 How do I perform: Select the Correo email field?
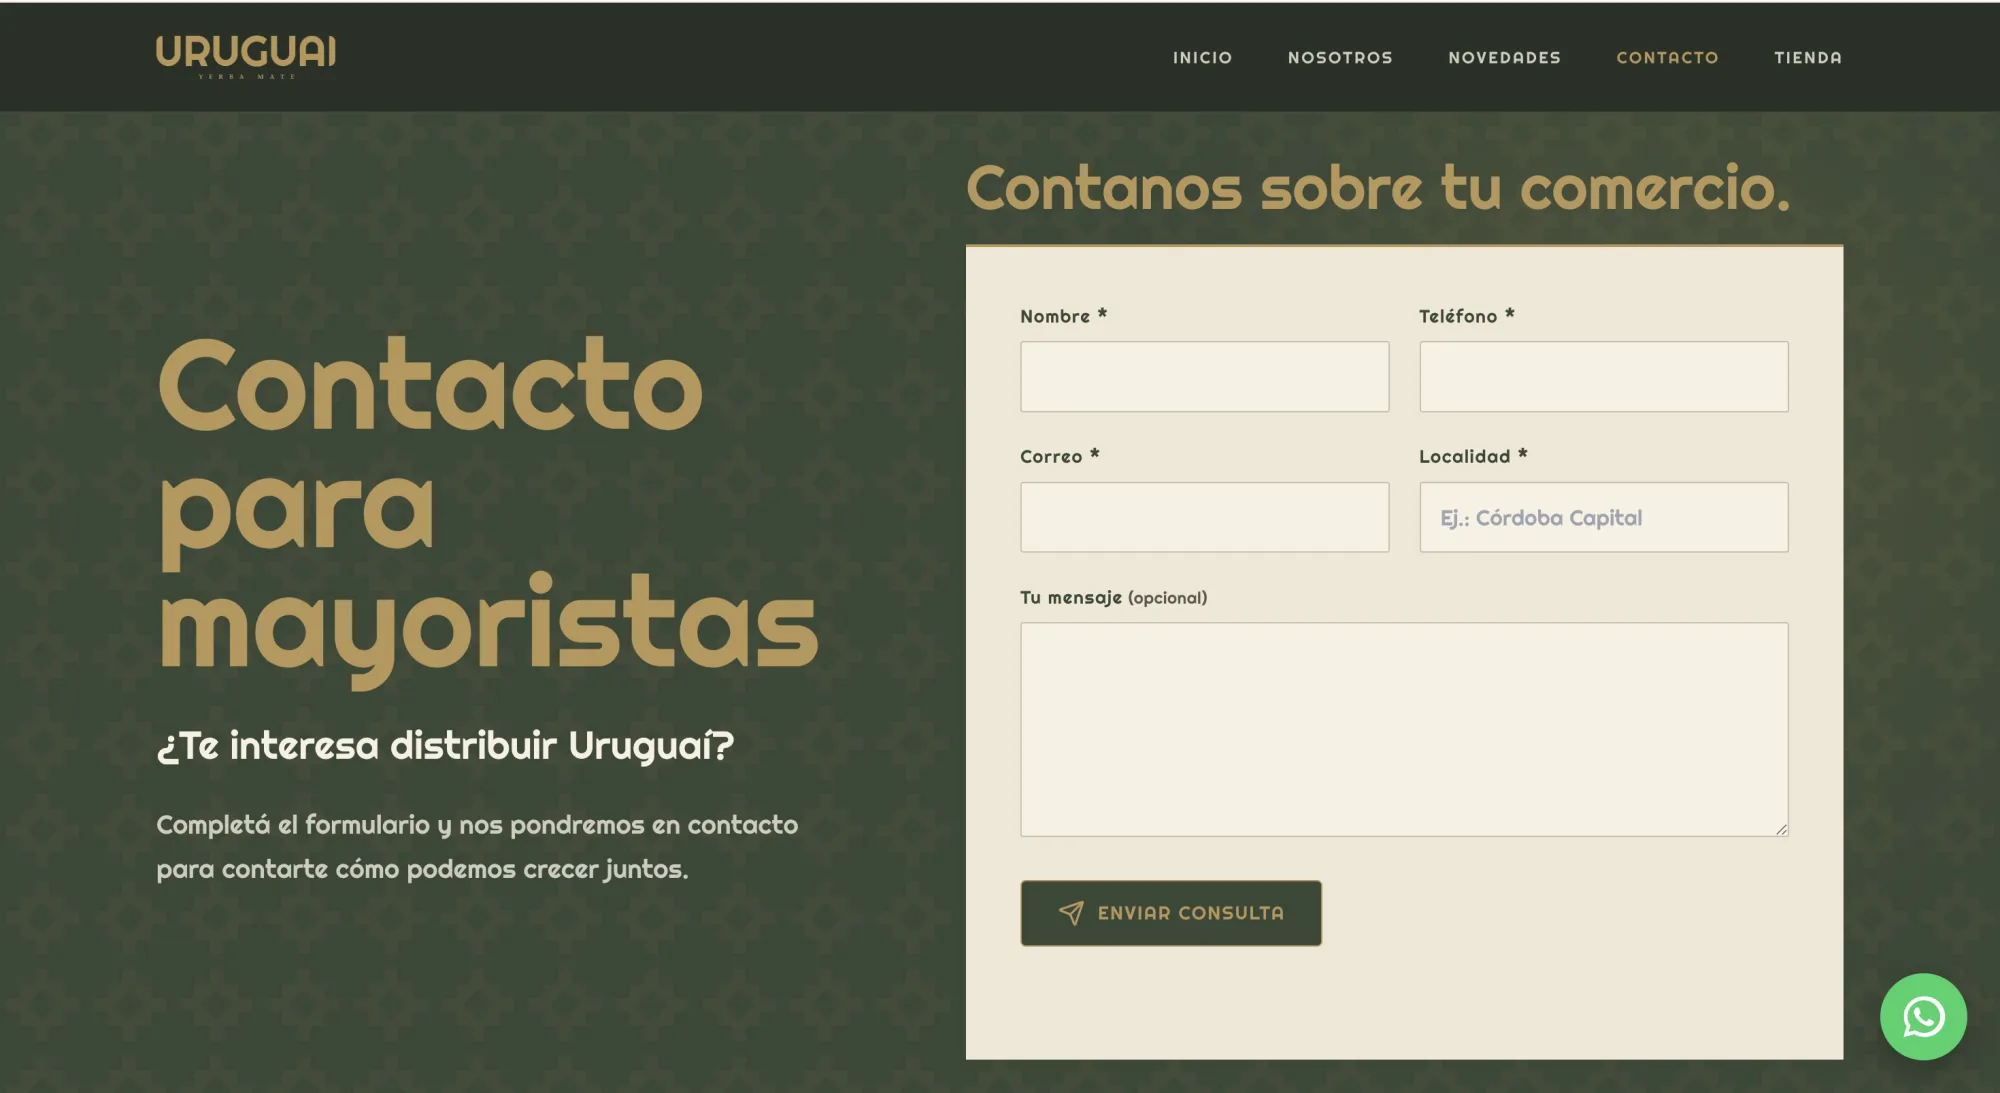point(1204,517)
